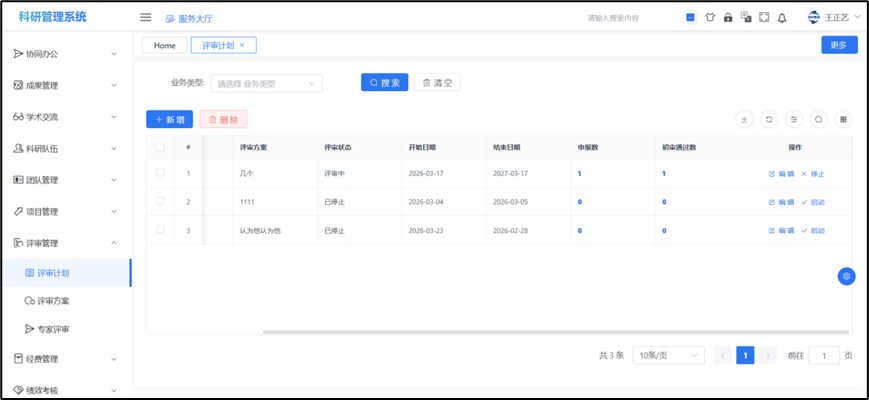Click the 新增 button

(x=169, y=119)
